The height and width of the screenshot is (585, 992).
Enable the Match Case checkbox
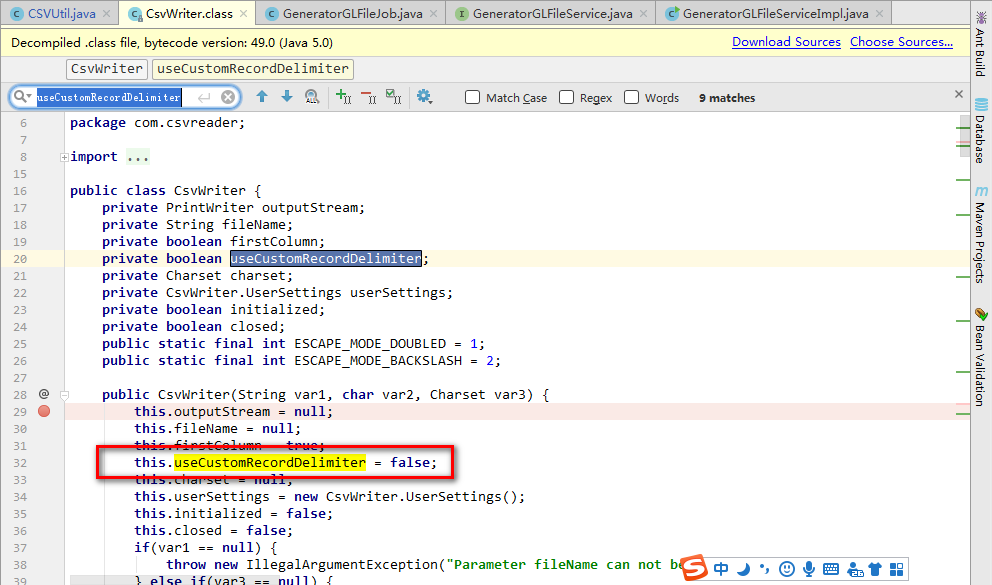click(473, 97)
